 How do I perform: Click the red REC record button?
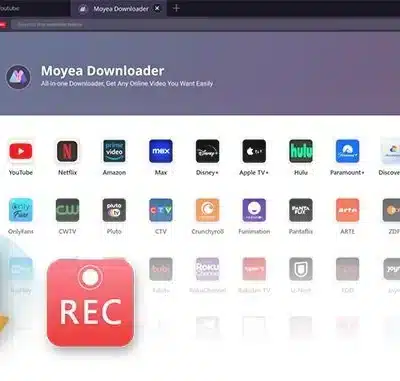pyautogui.click(x=91, y=303)
